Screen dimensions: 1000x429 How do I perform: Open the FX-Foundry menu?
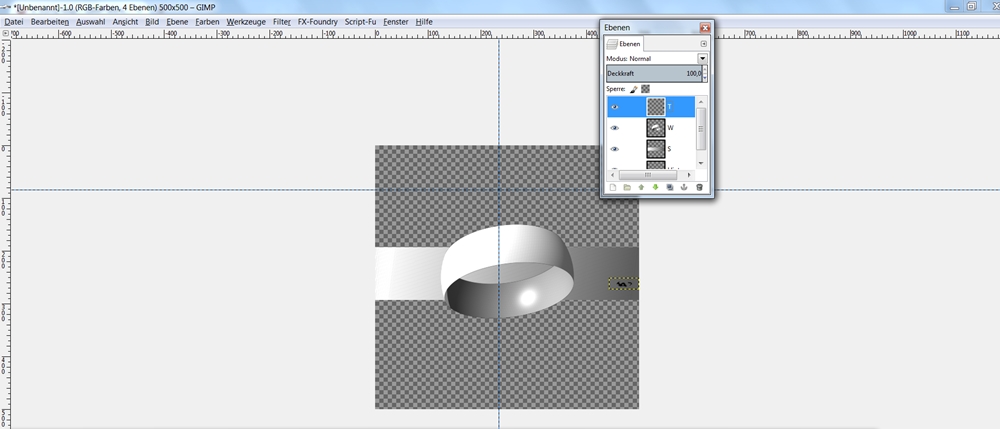(318, 22)
